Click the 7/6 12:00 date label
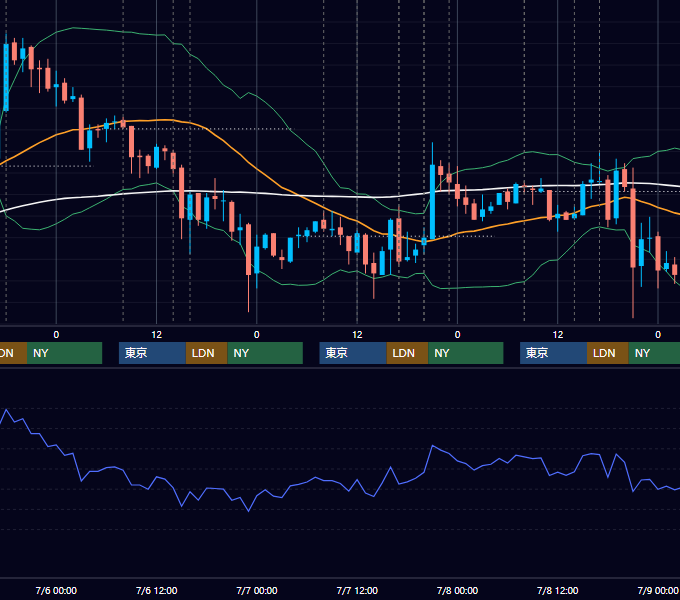The width and height of the screenshot is (680, 600). 157,590
